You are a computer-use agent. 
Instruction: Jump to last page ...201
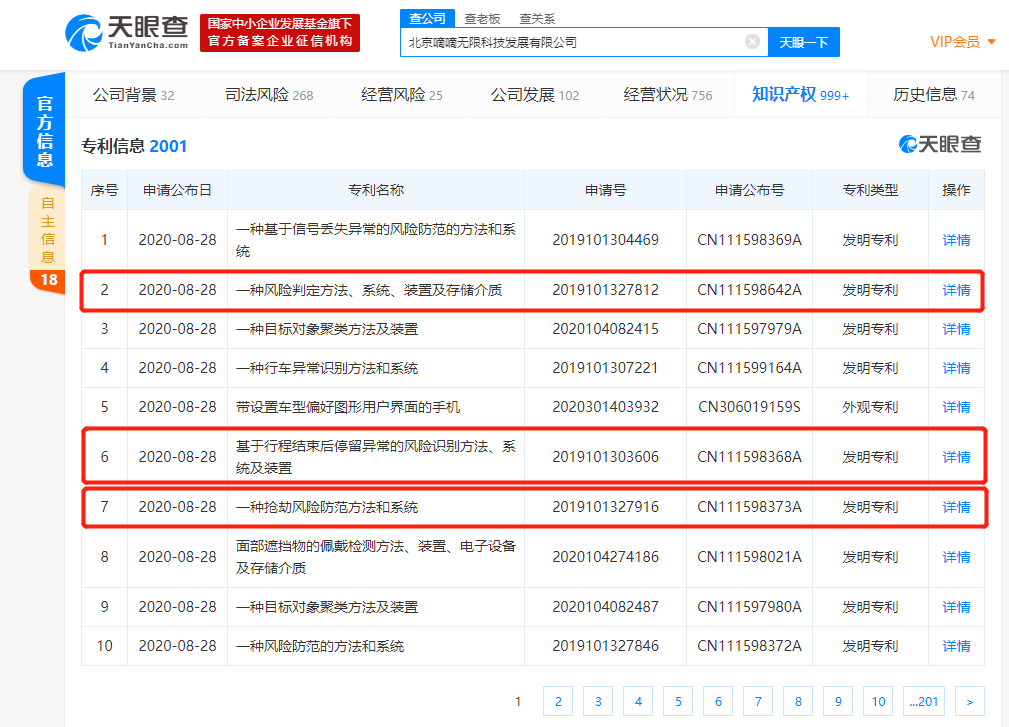pyautogui.click(x=923, y=701)
